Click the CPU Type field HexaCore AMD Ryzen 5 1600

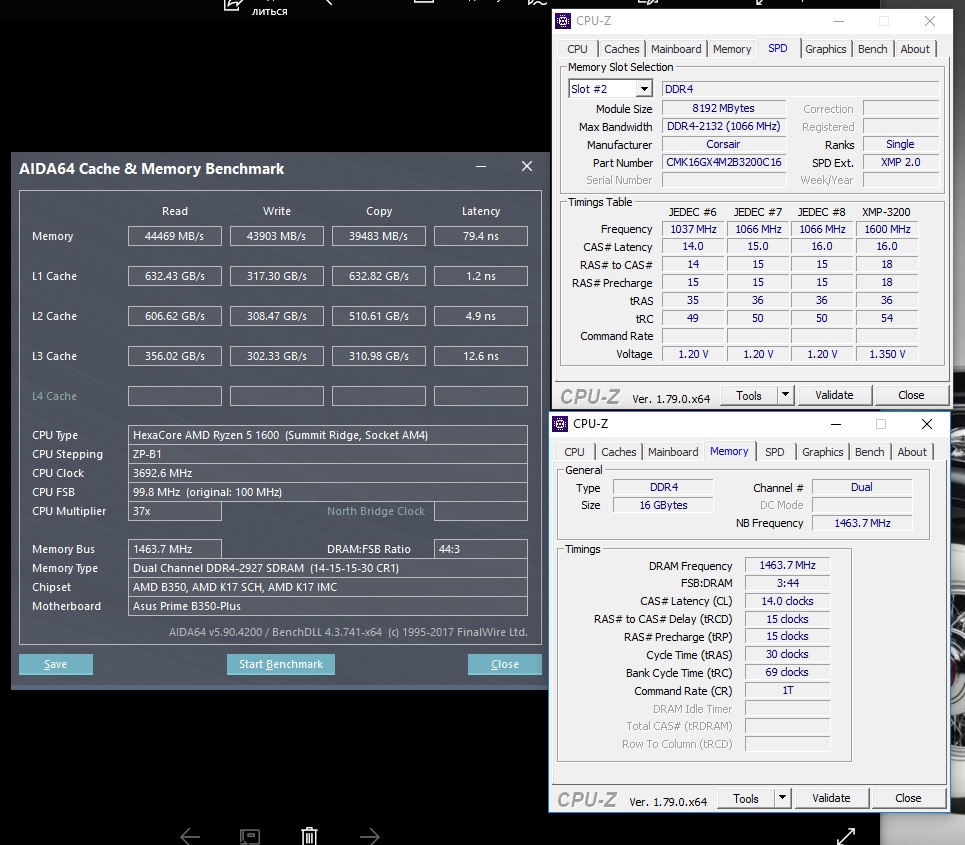tap(327, 435)
